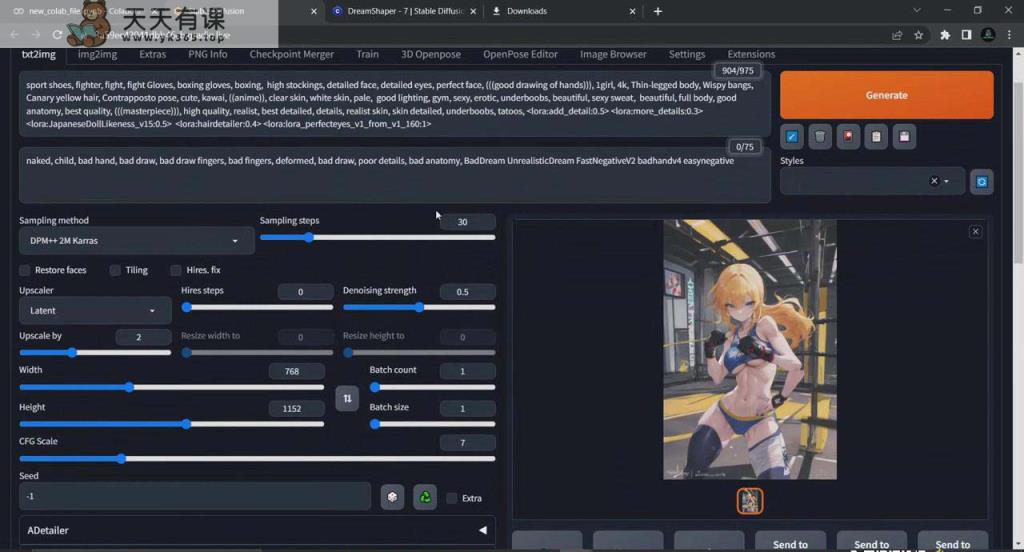Viewport: 1024px width, 552px height.
Task: Refresh the styles list with blue icon
Action: (x=982, y=182)
